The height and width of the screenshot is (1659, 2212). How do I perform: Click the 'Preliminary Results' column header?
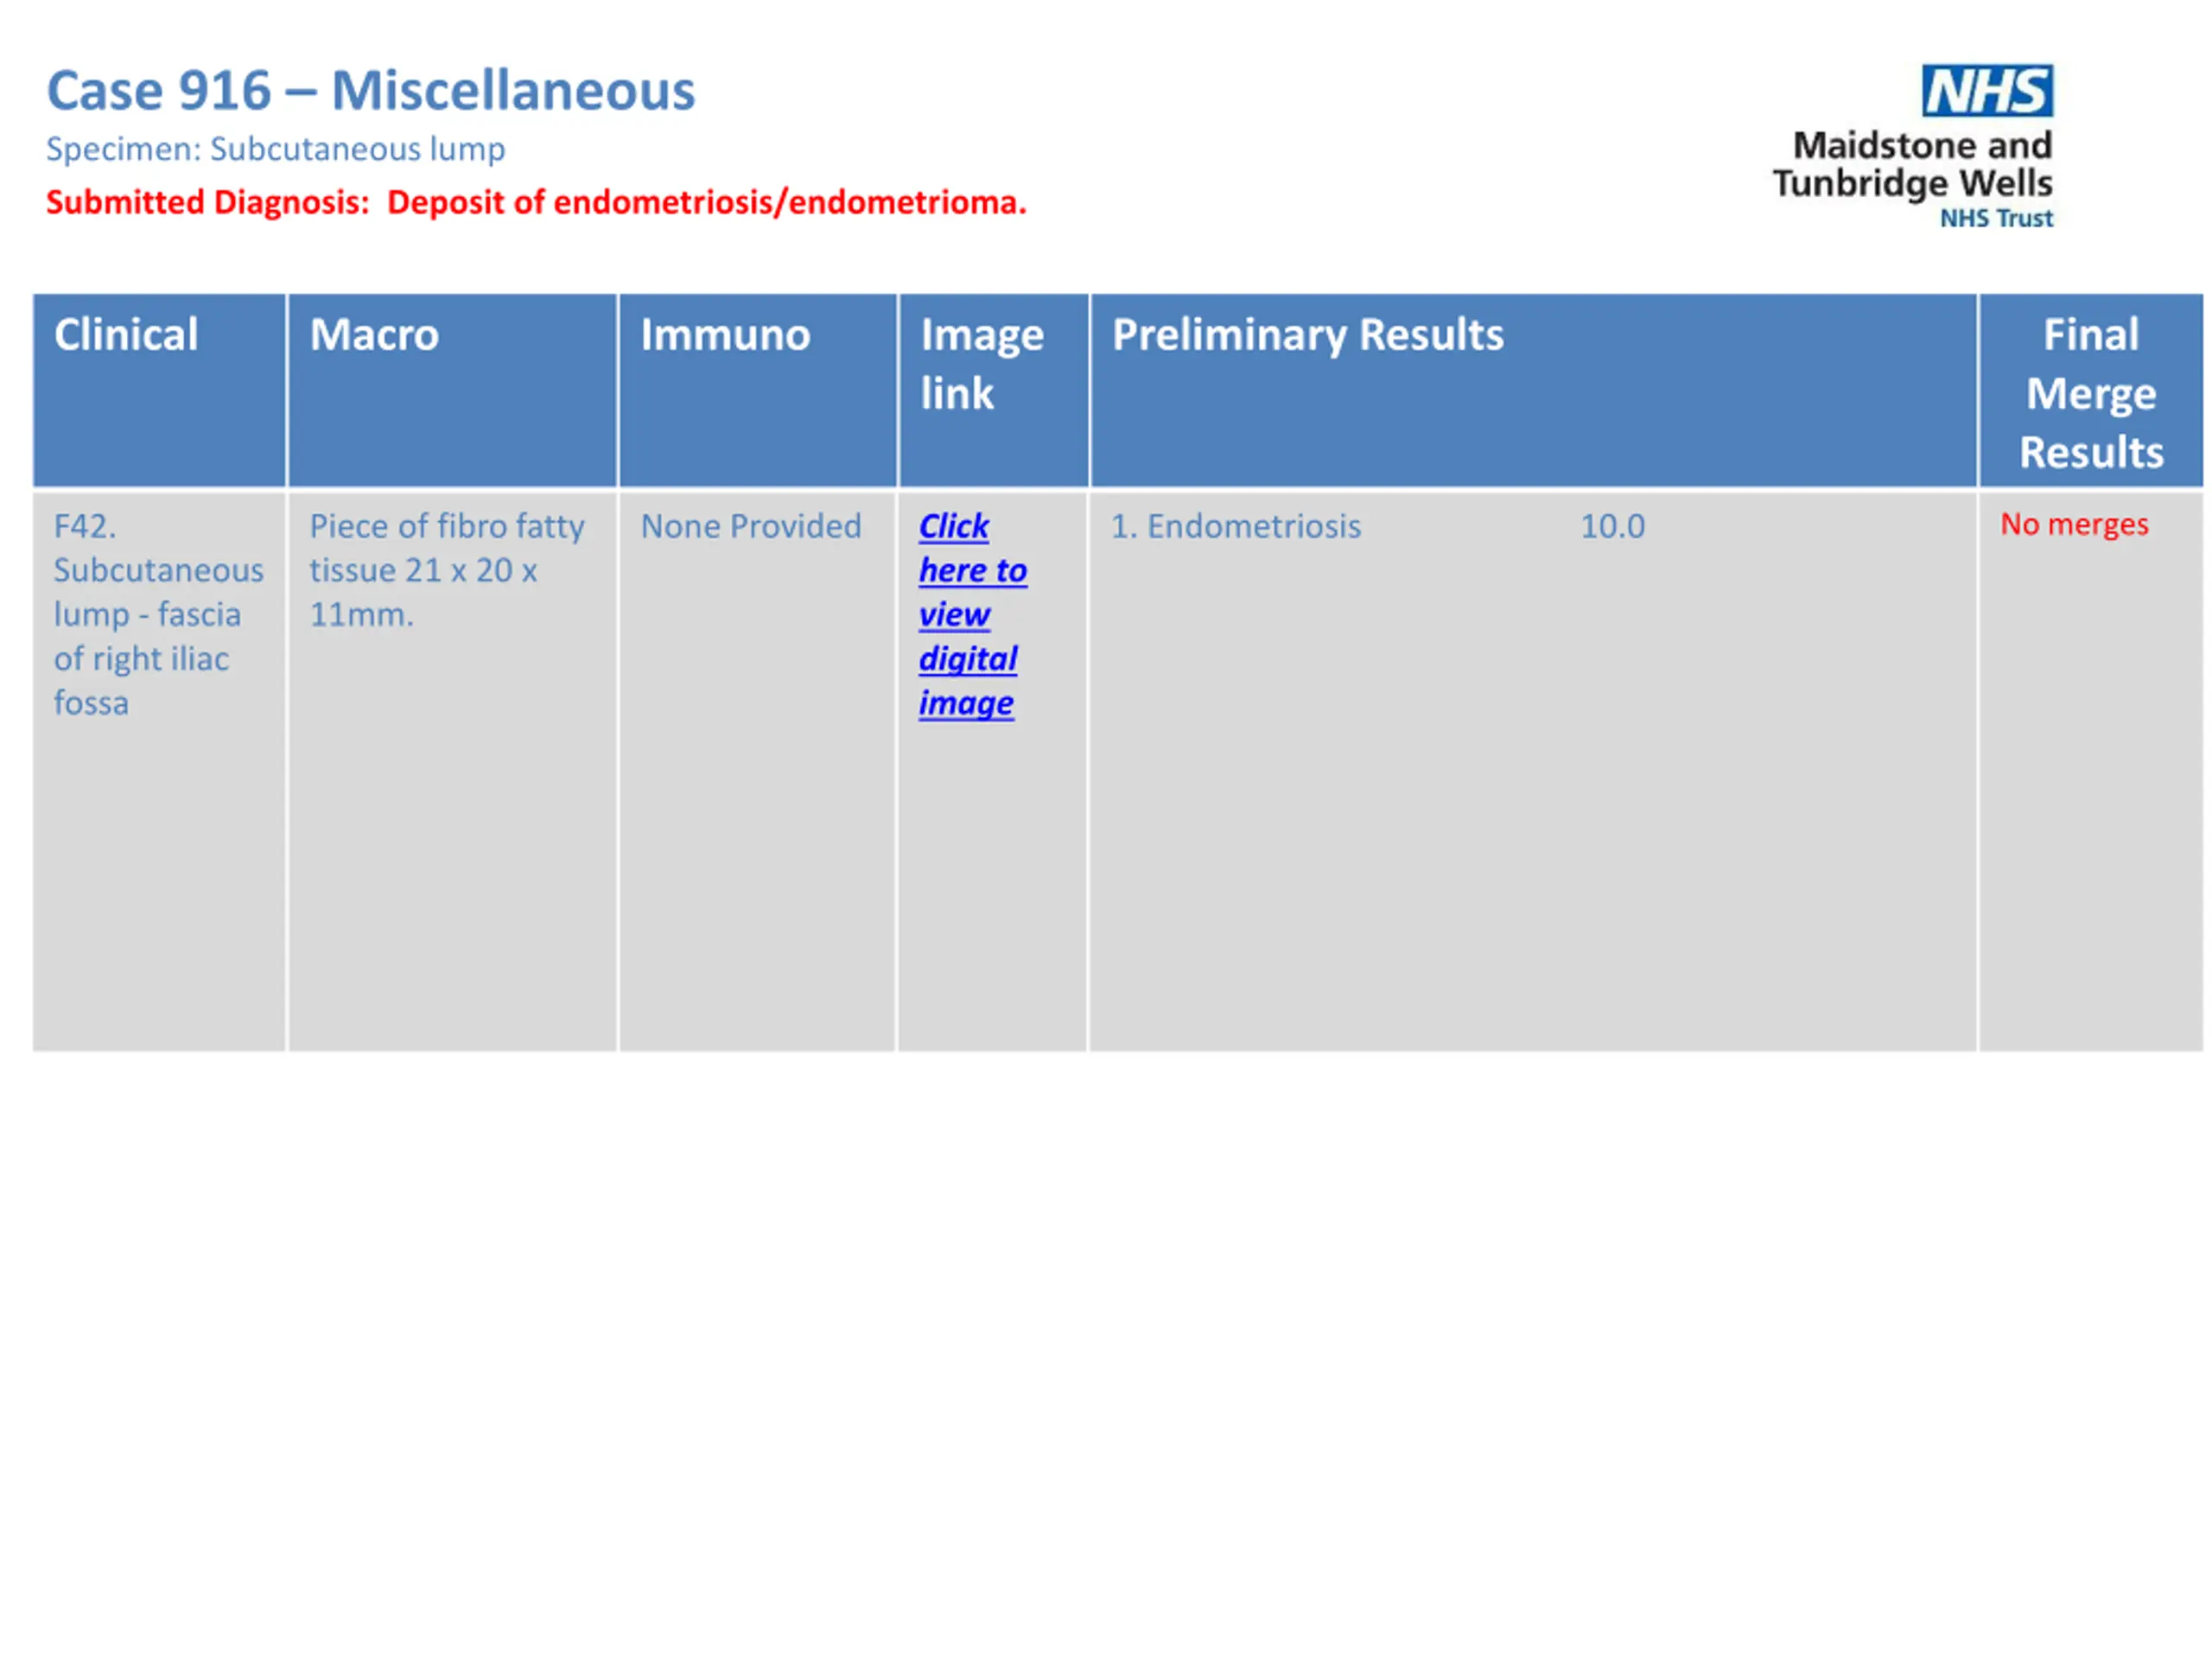point(1533,390)
